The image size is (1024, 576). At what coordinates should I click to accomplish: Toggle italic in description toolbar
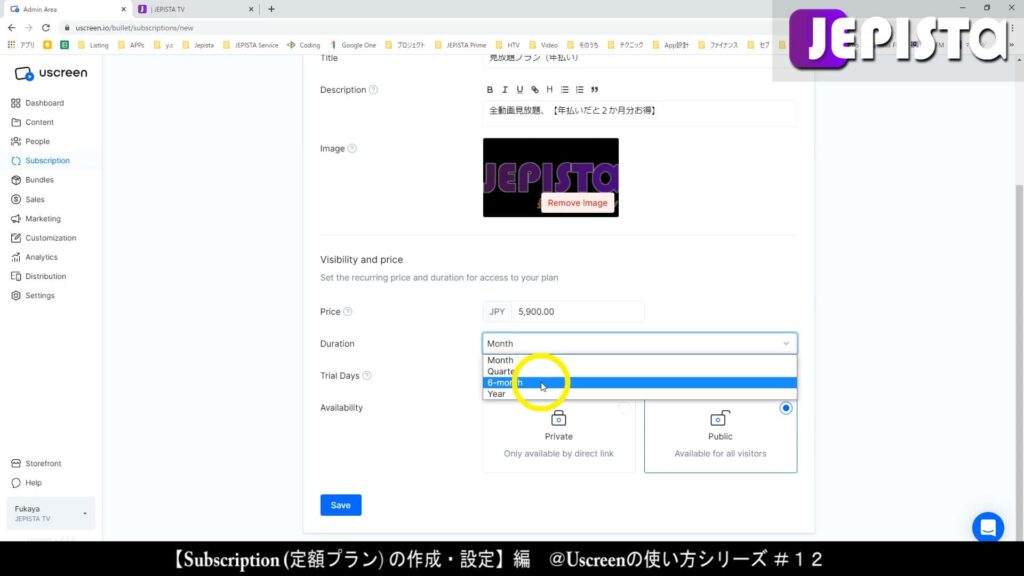point(504,89)
